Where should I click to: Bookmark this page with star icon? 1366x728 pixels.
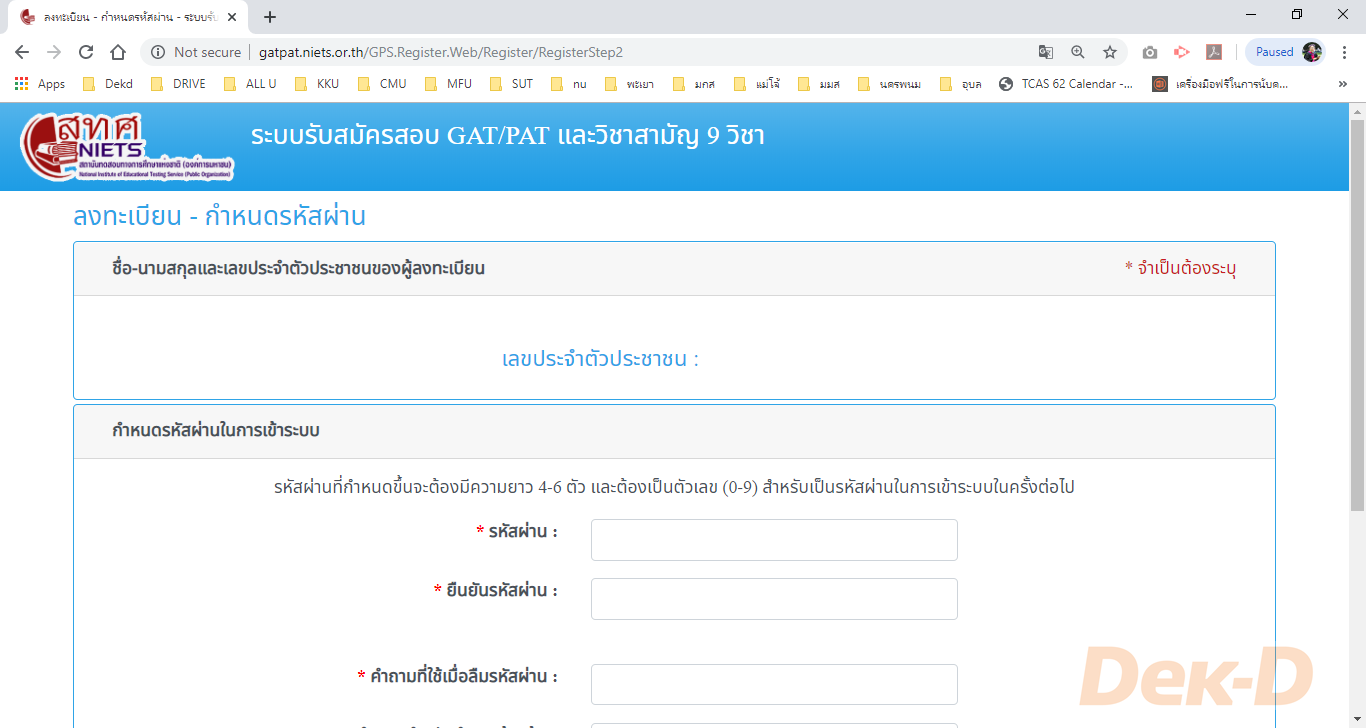[1109, 52]
